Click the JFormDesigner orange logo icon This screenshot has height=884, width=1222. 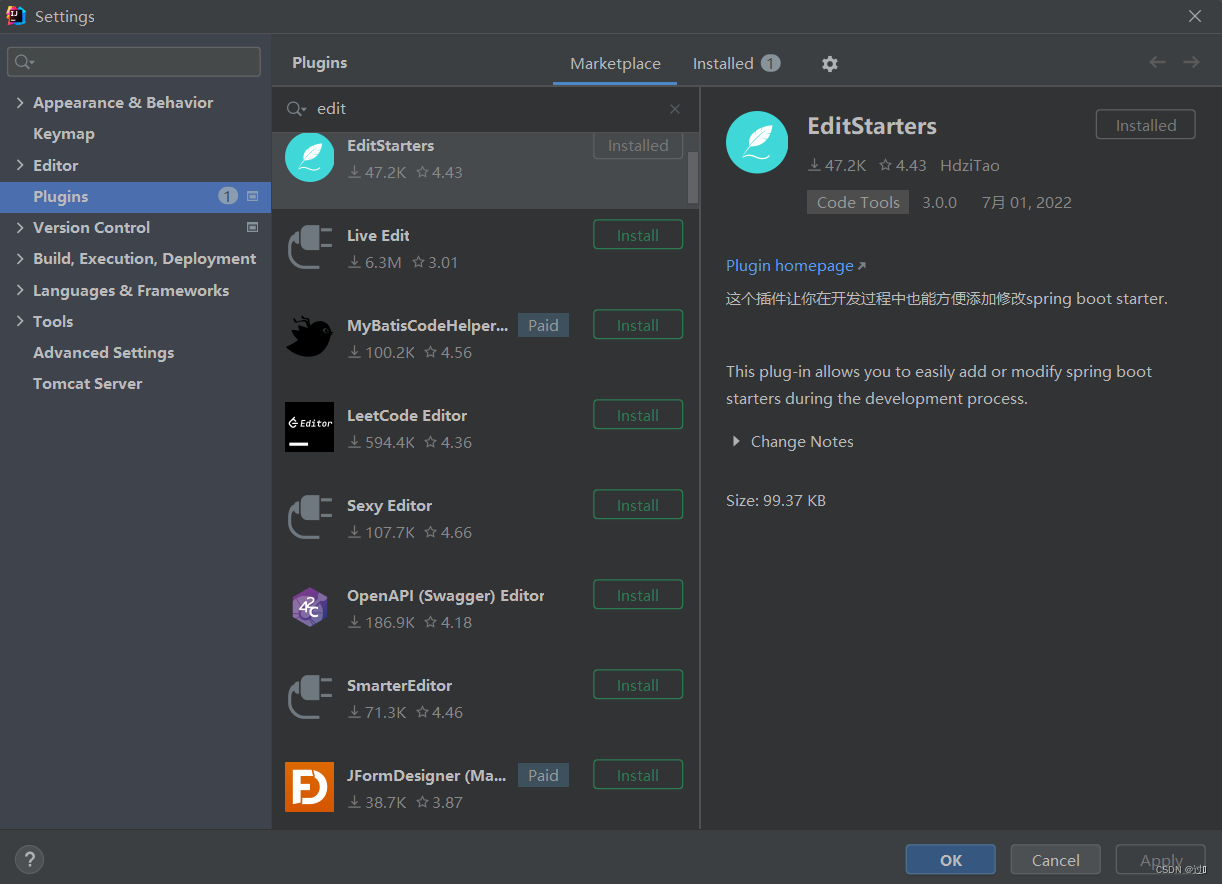[x=310, y=787]
